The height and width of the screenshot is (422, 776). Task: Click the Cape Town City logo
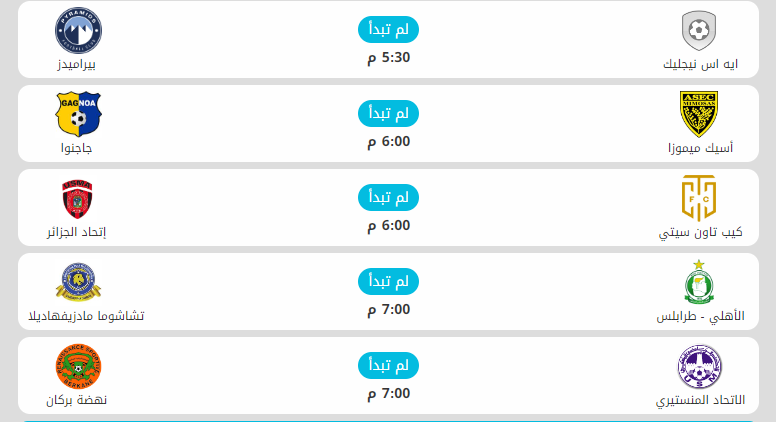click(x=698, y=198)
